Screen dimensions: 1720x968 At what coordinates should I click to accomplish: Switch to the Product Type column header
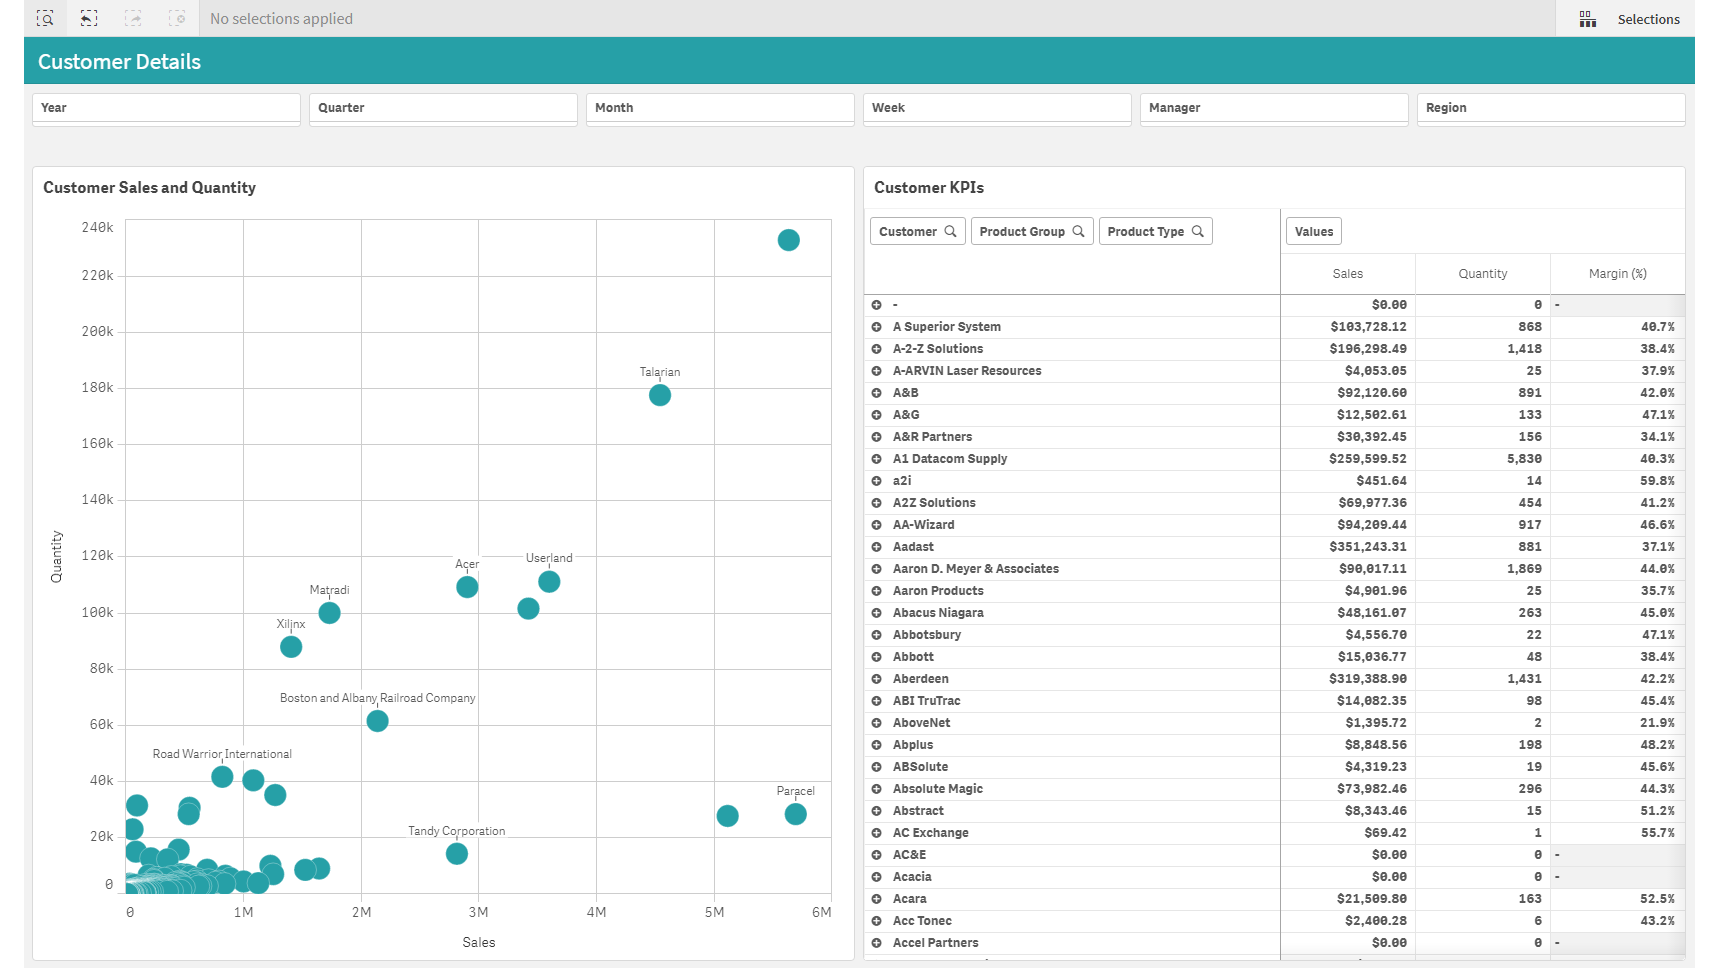tap(1145, 231)
